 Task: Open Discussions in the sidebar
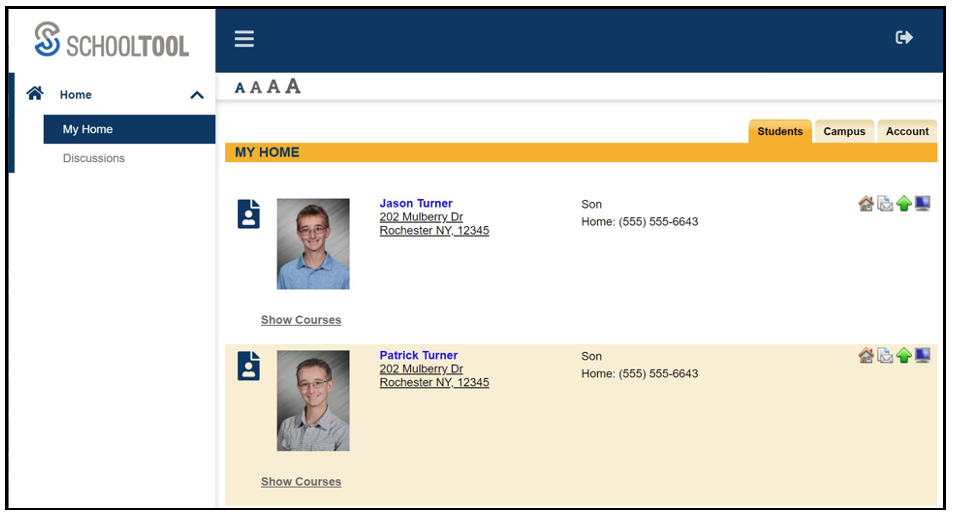94,158
